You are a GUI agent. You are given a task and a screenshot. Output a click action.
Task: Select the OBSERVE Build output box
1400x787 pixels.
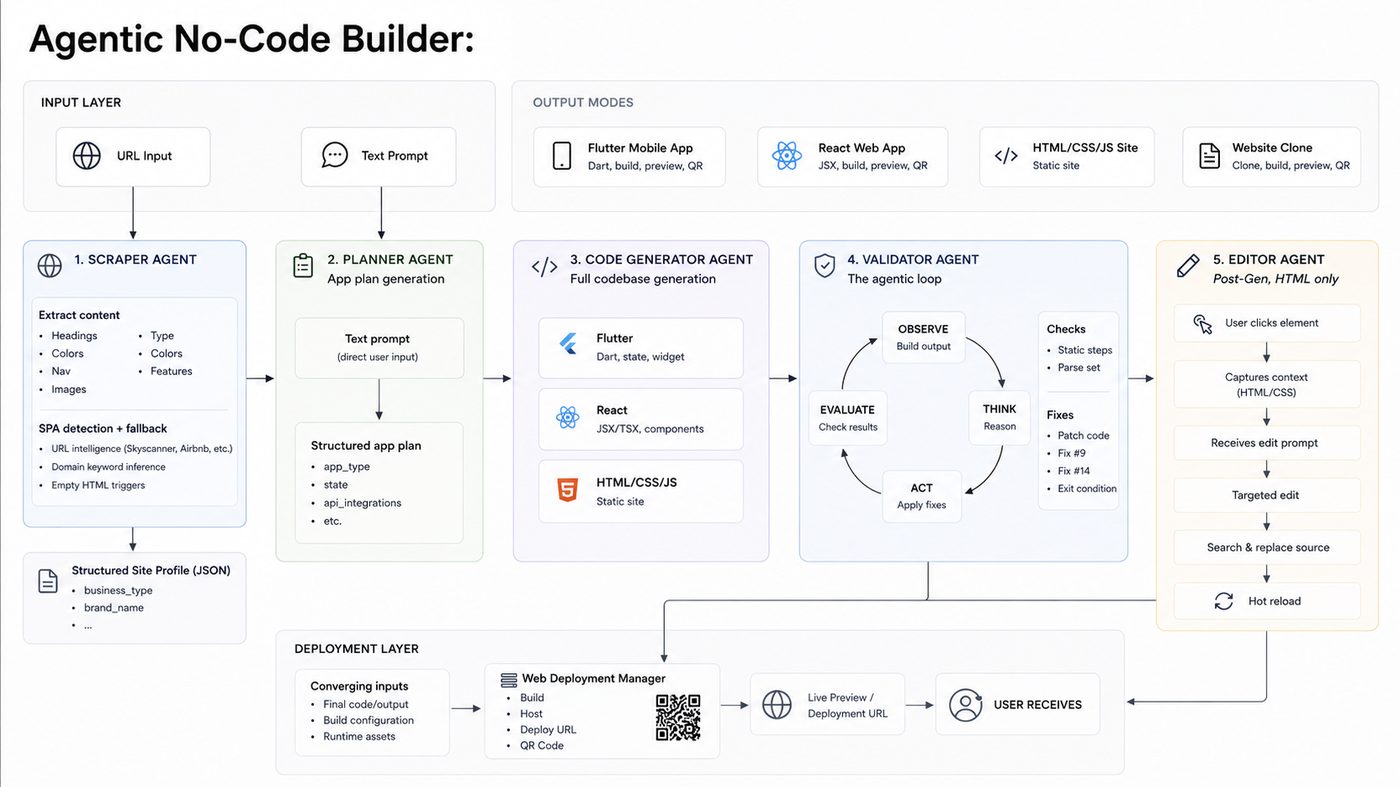click(x=923, y=338)
